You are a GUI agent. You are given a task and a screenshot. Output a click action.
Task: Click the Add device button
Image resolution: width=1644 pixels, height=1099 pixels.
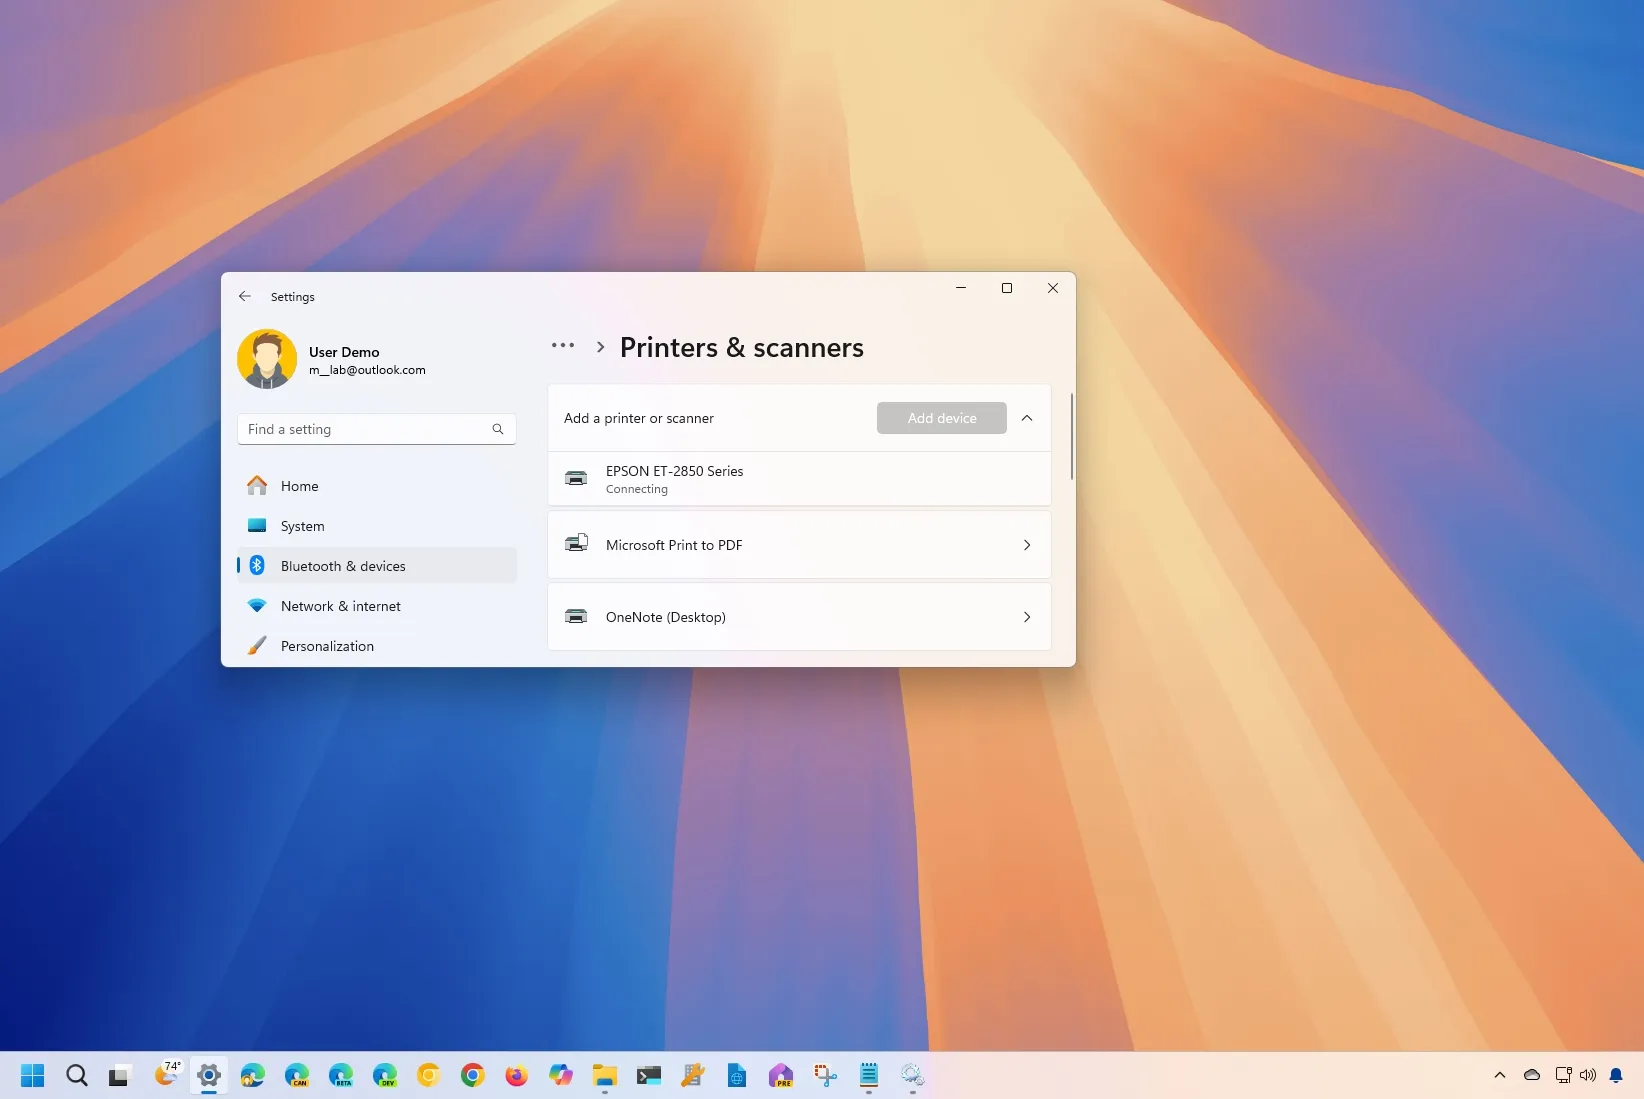pos(941,418)
